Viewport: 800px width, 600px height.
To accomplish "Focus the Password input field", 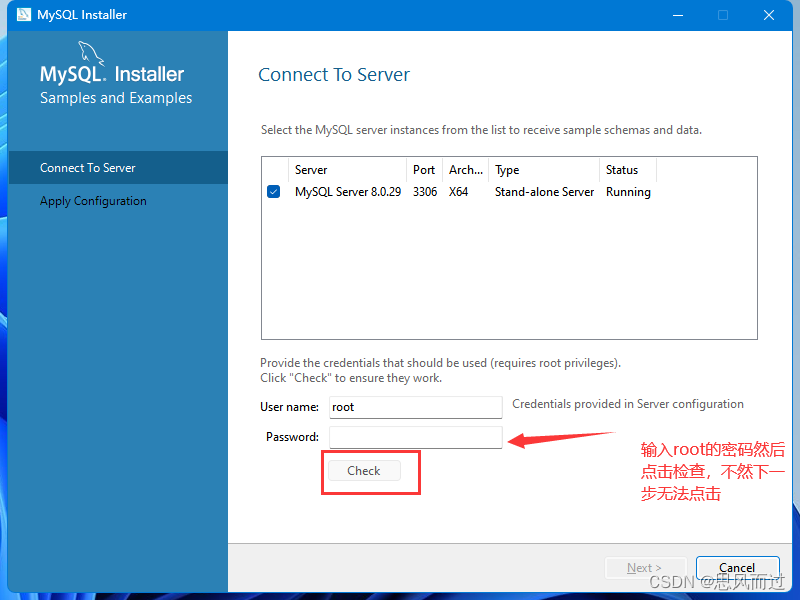I will click(415, 437).
